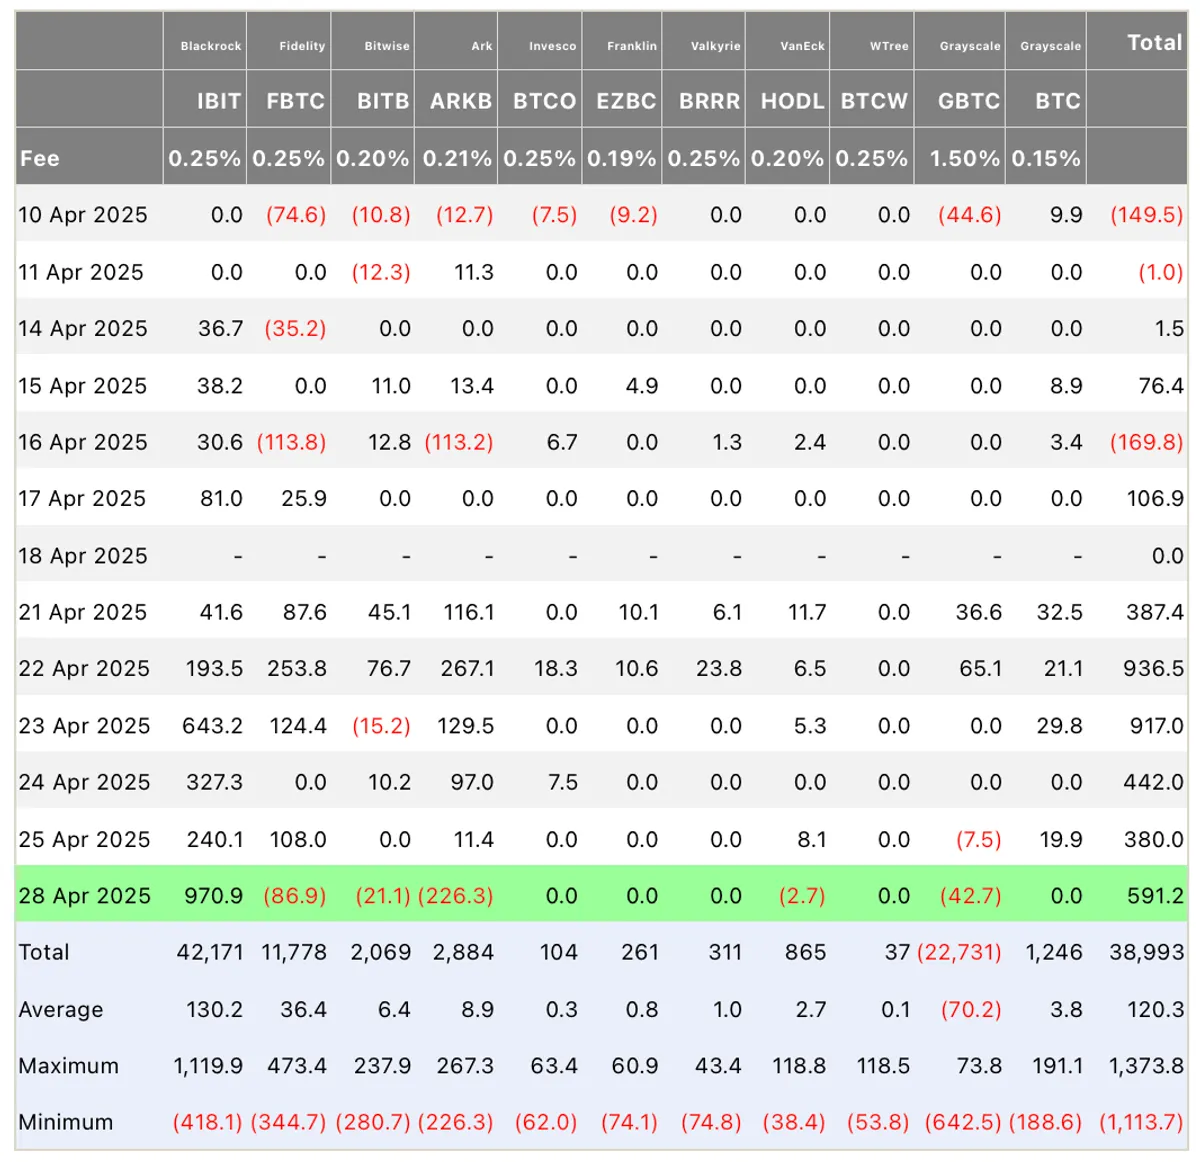Image resolution: width=1200 pixels, height=1162 pixels.
Task: Click the IBIT ticker column header
Action: point(218,101)
